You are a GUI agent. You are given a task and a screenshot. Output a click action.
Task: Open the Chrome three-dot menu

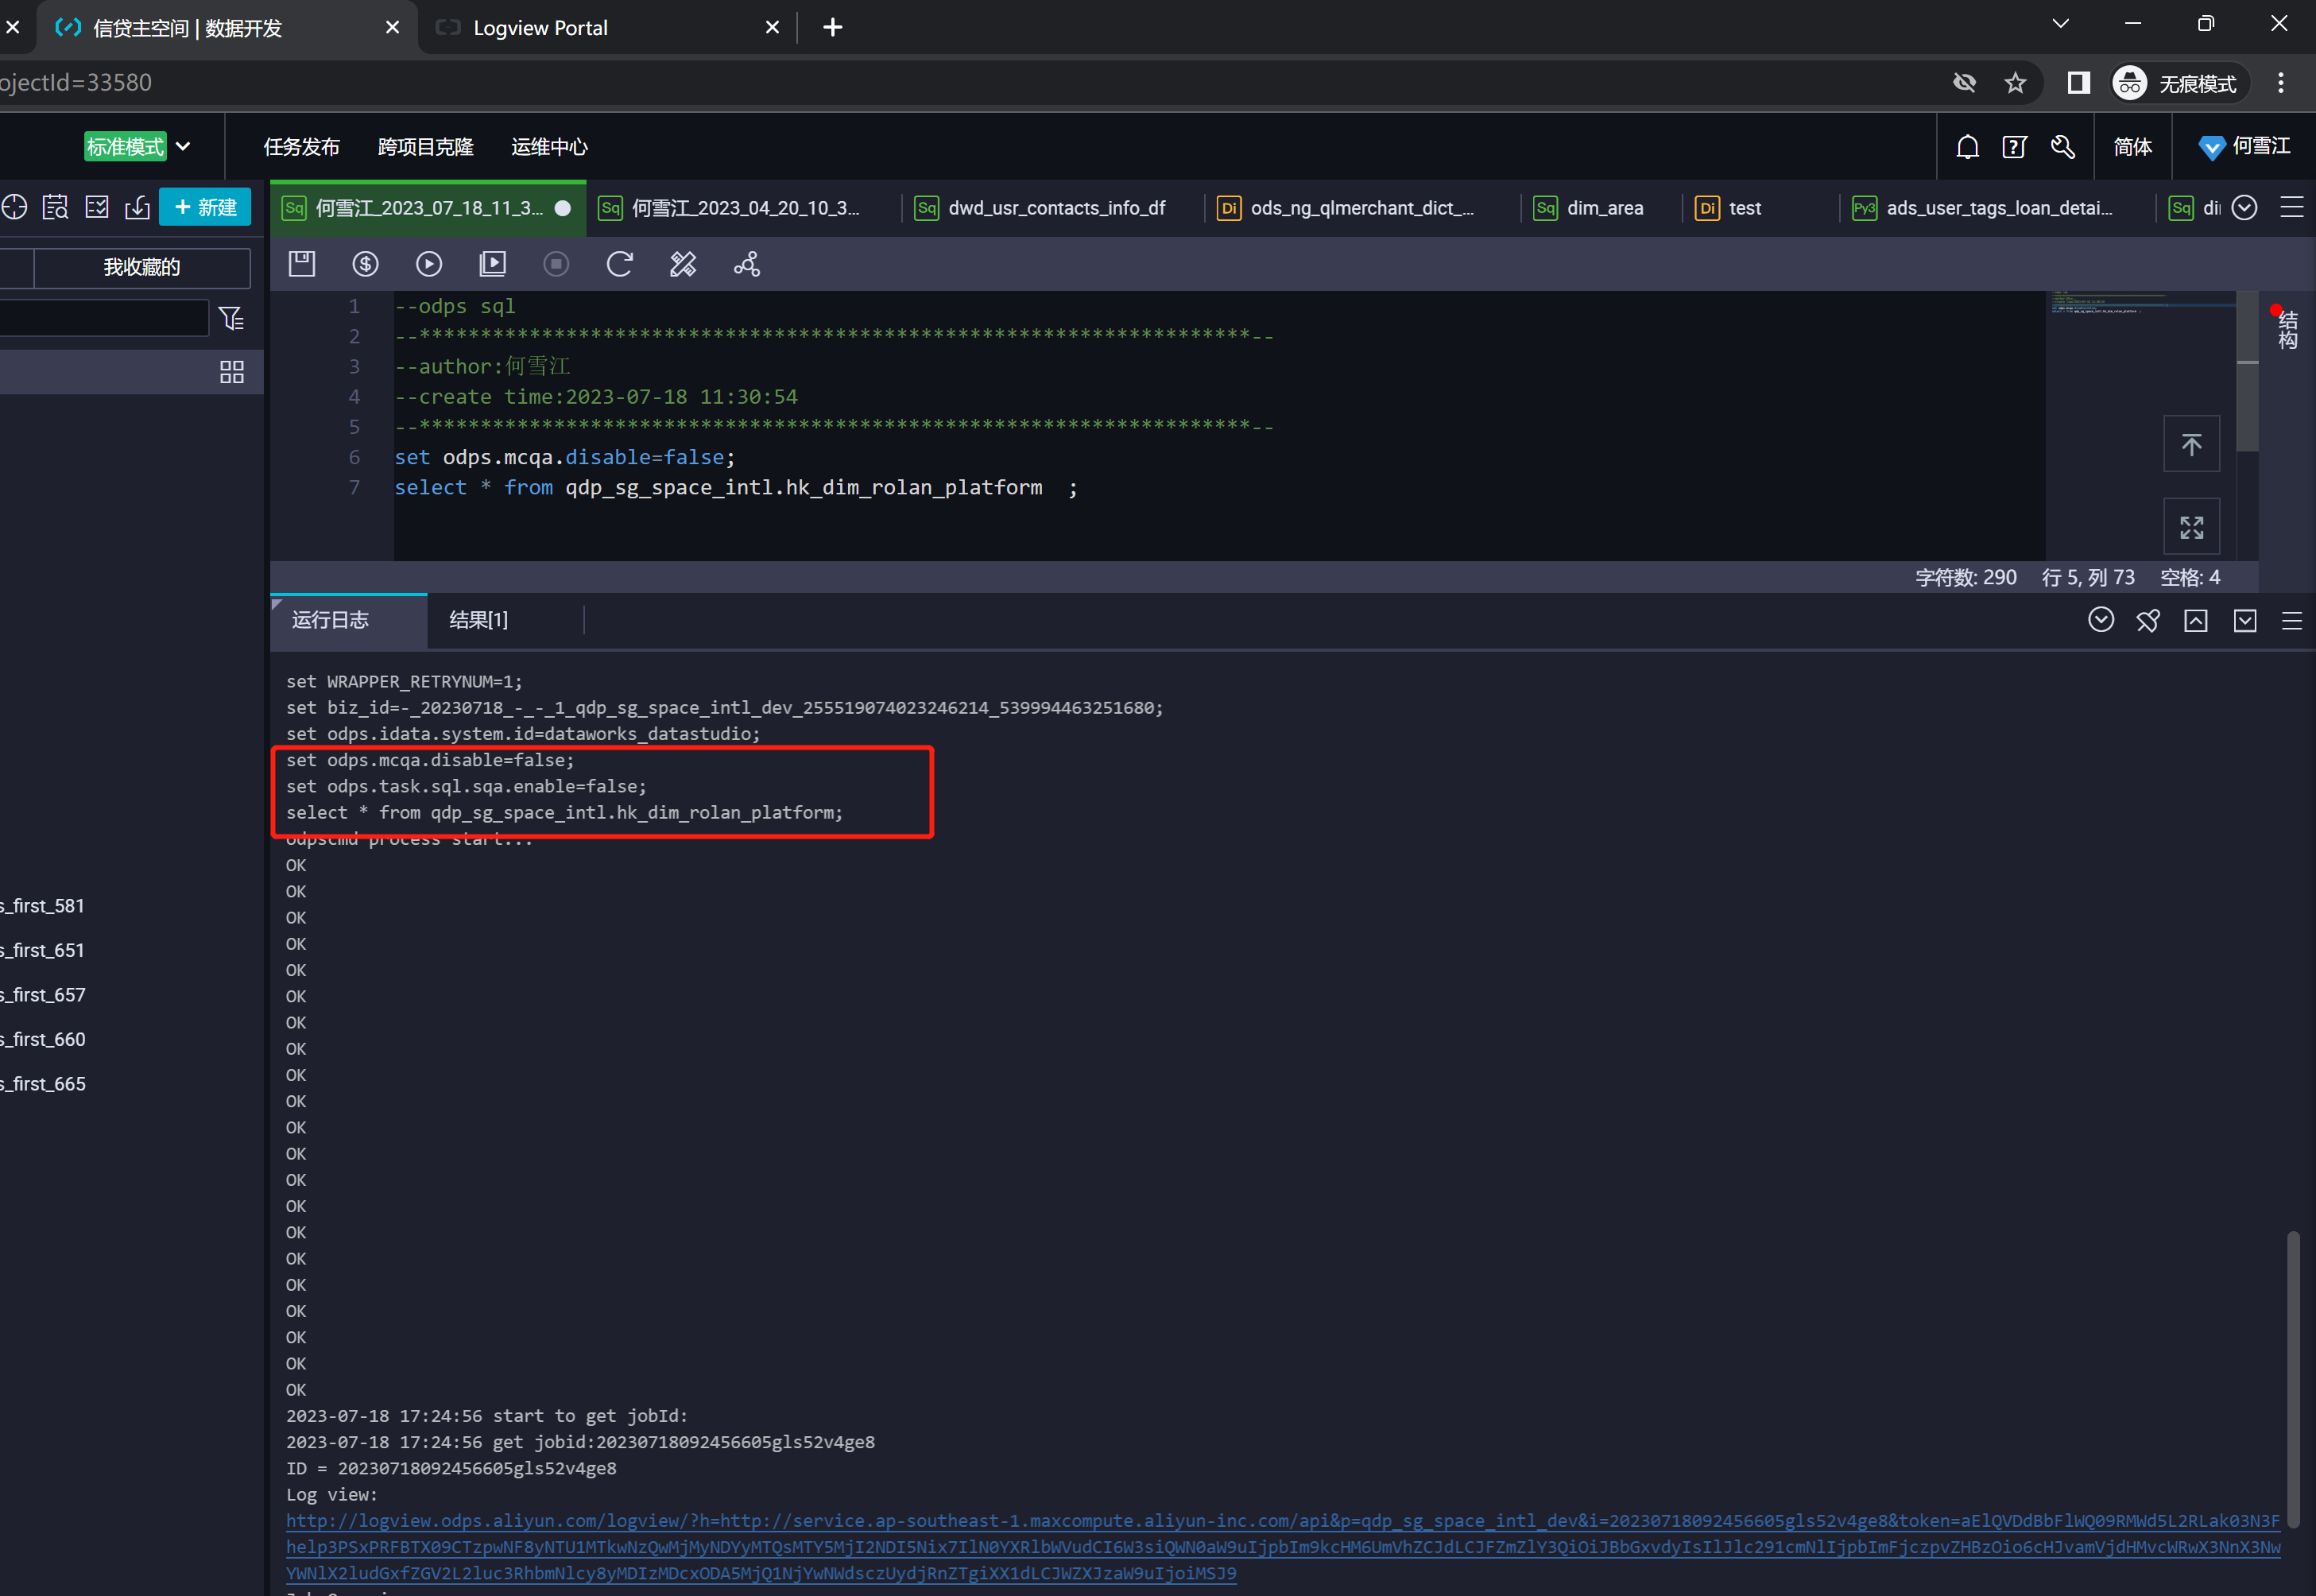point(2281,83)
